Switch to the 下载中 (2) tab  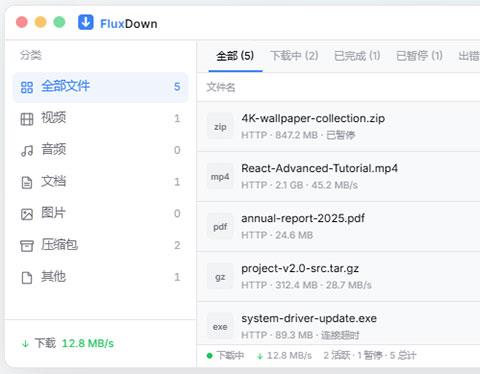[x=294, y=56]
